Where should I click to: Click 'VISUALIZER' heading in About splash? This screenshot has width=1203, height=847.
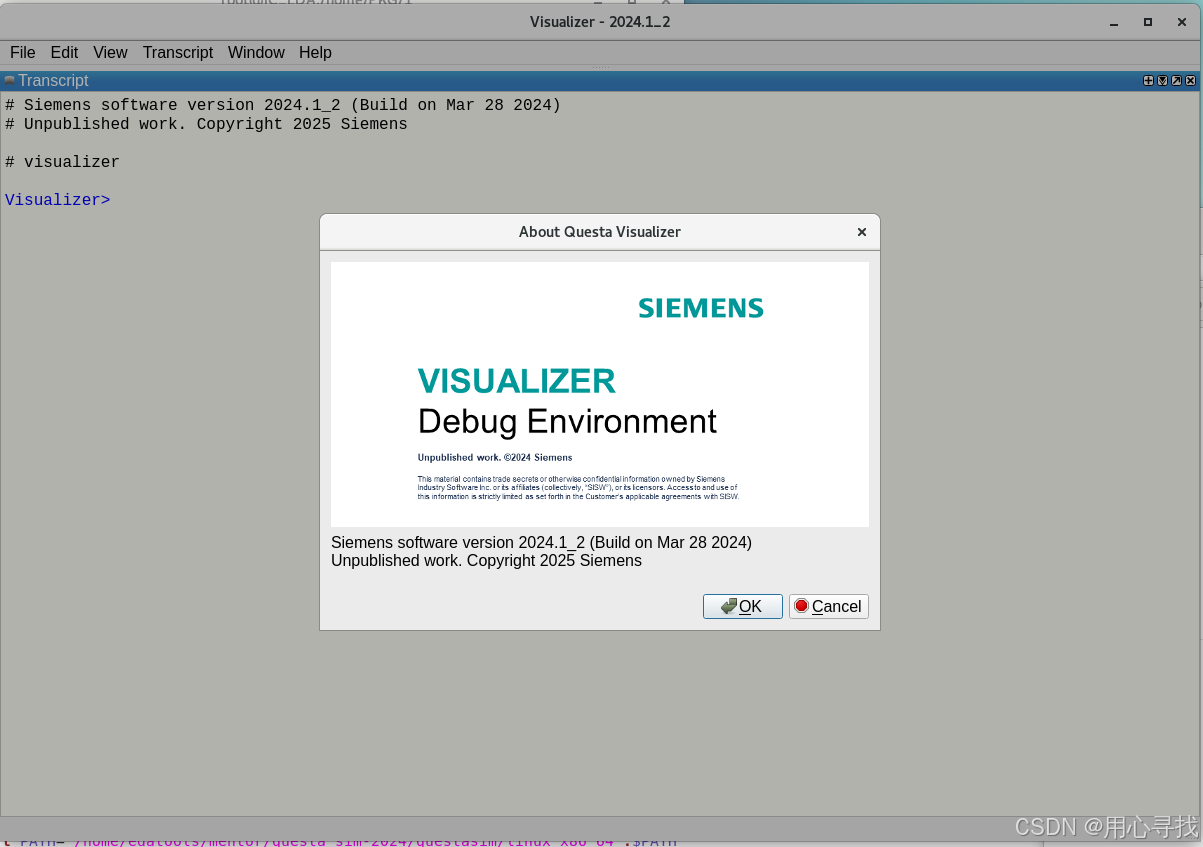(x=516, y=381)
